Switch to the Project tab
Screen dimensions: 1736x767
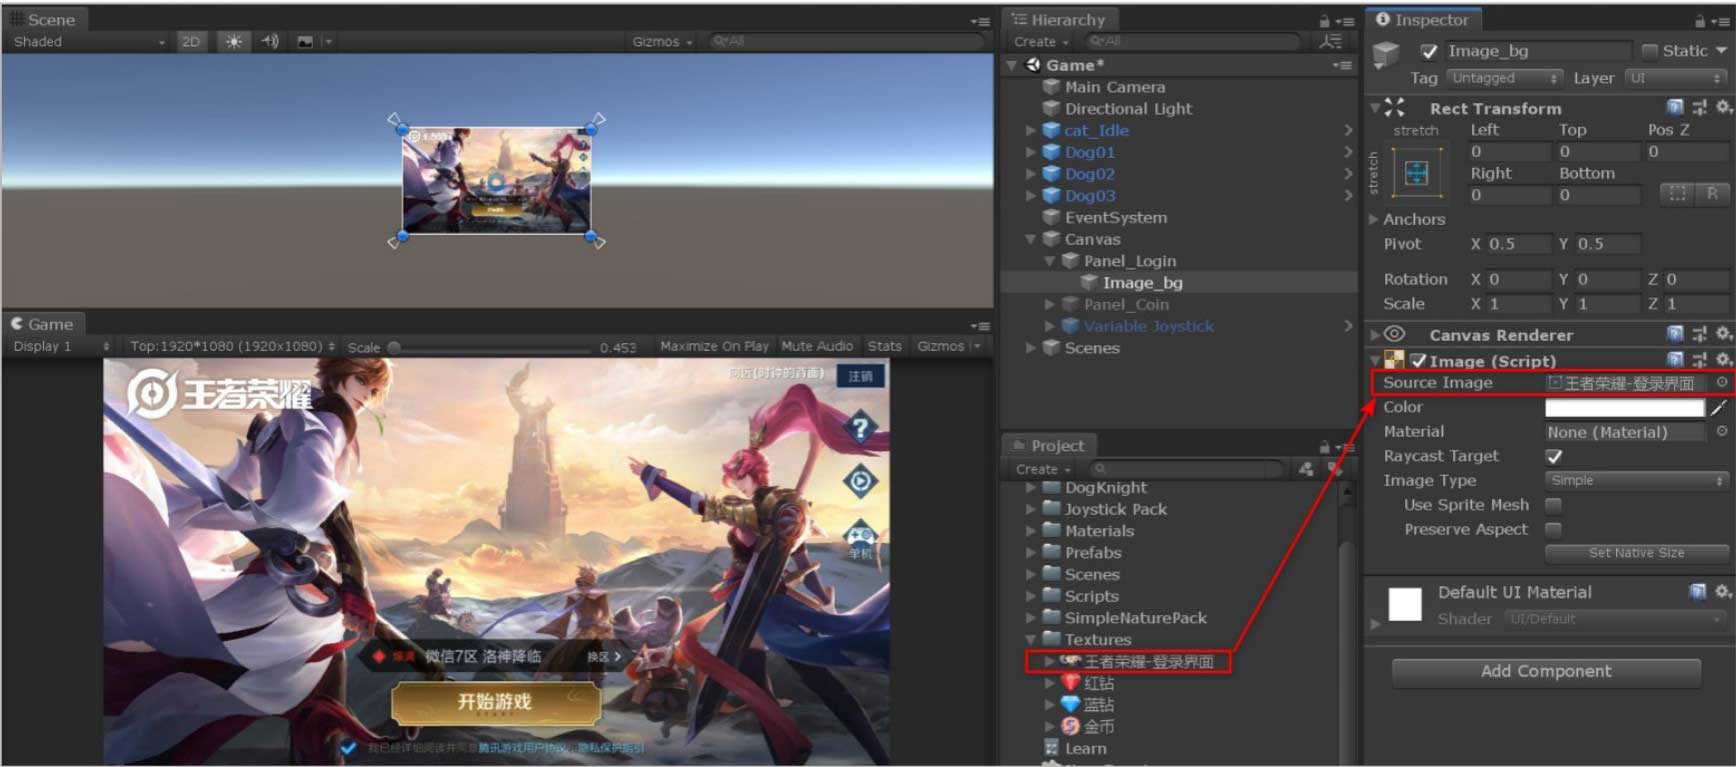(x=1049, y=445)
